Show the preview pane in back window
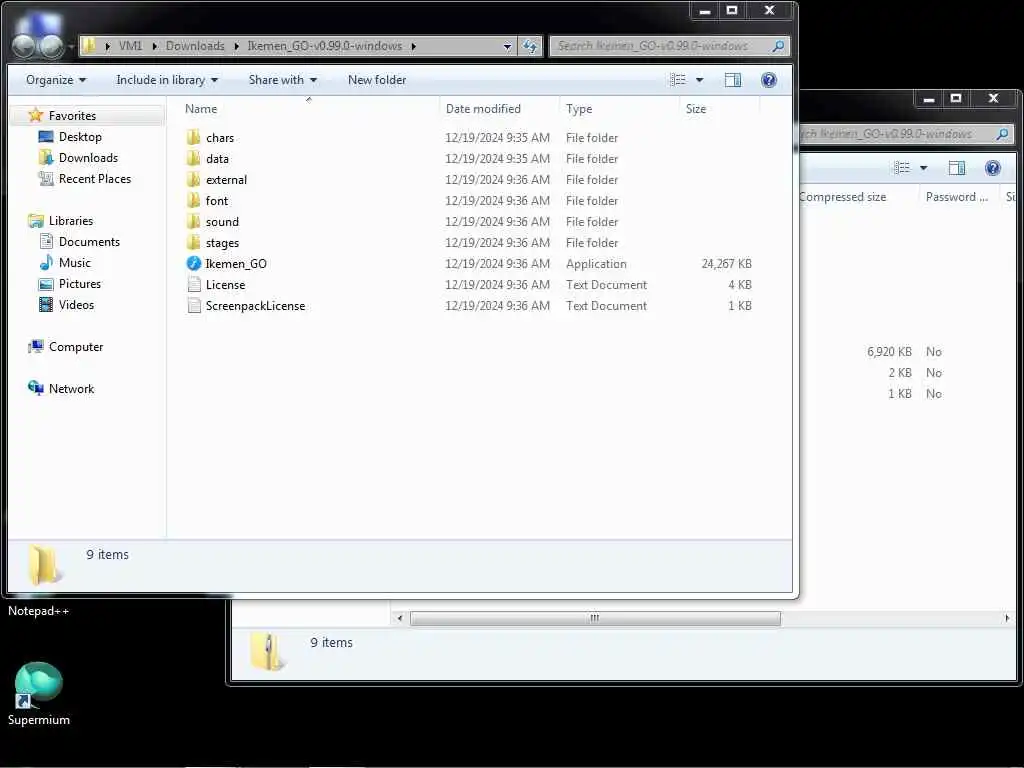 pyautogui.click(x=957, y=168)
